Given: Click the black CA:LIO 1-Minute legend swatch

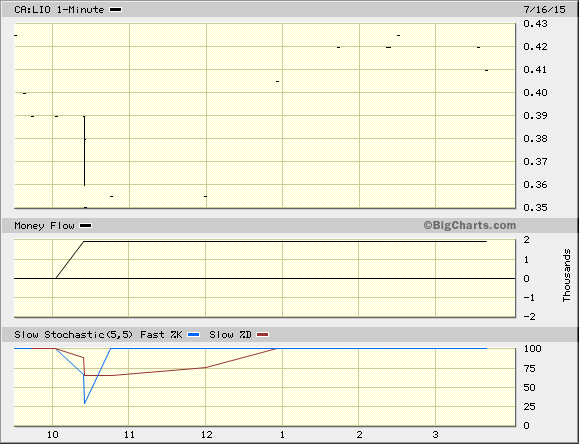Looking at the screenshot, I should click(x=116, y=10).
